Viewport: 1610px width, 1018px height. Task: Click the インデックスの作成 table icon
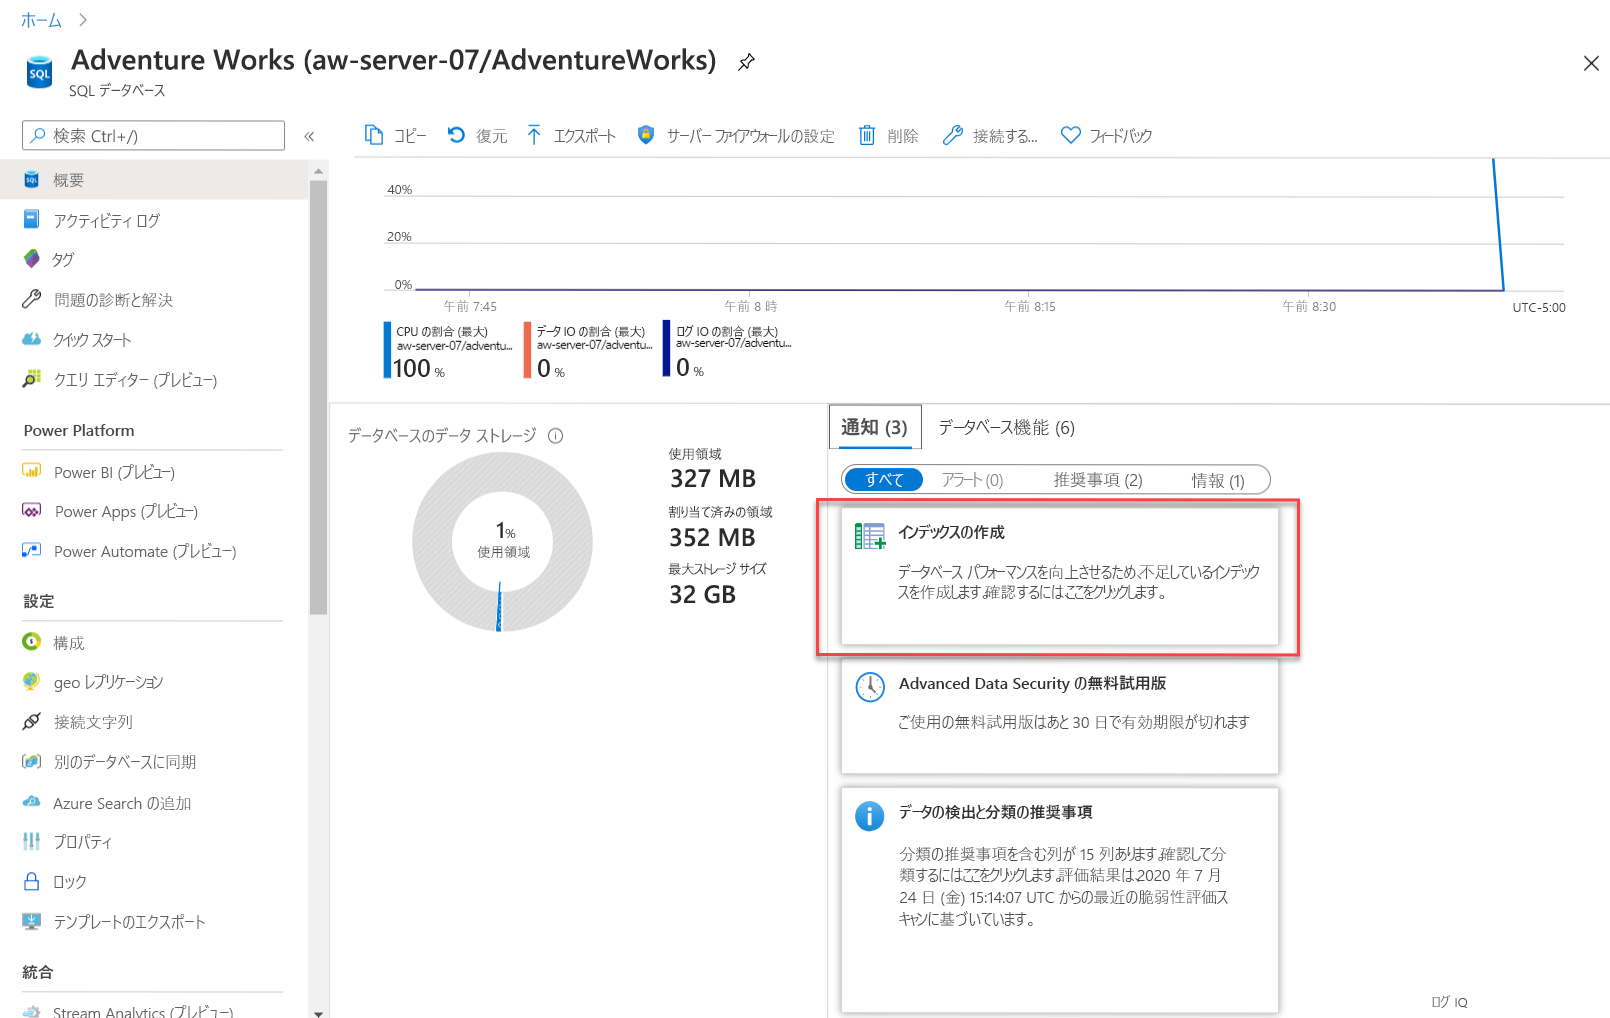[x=870, y=537]
